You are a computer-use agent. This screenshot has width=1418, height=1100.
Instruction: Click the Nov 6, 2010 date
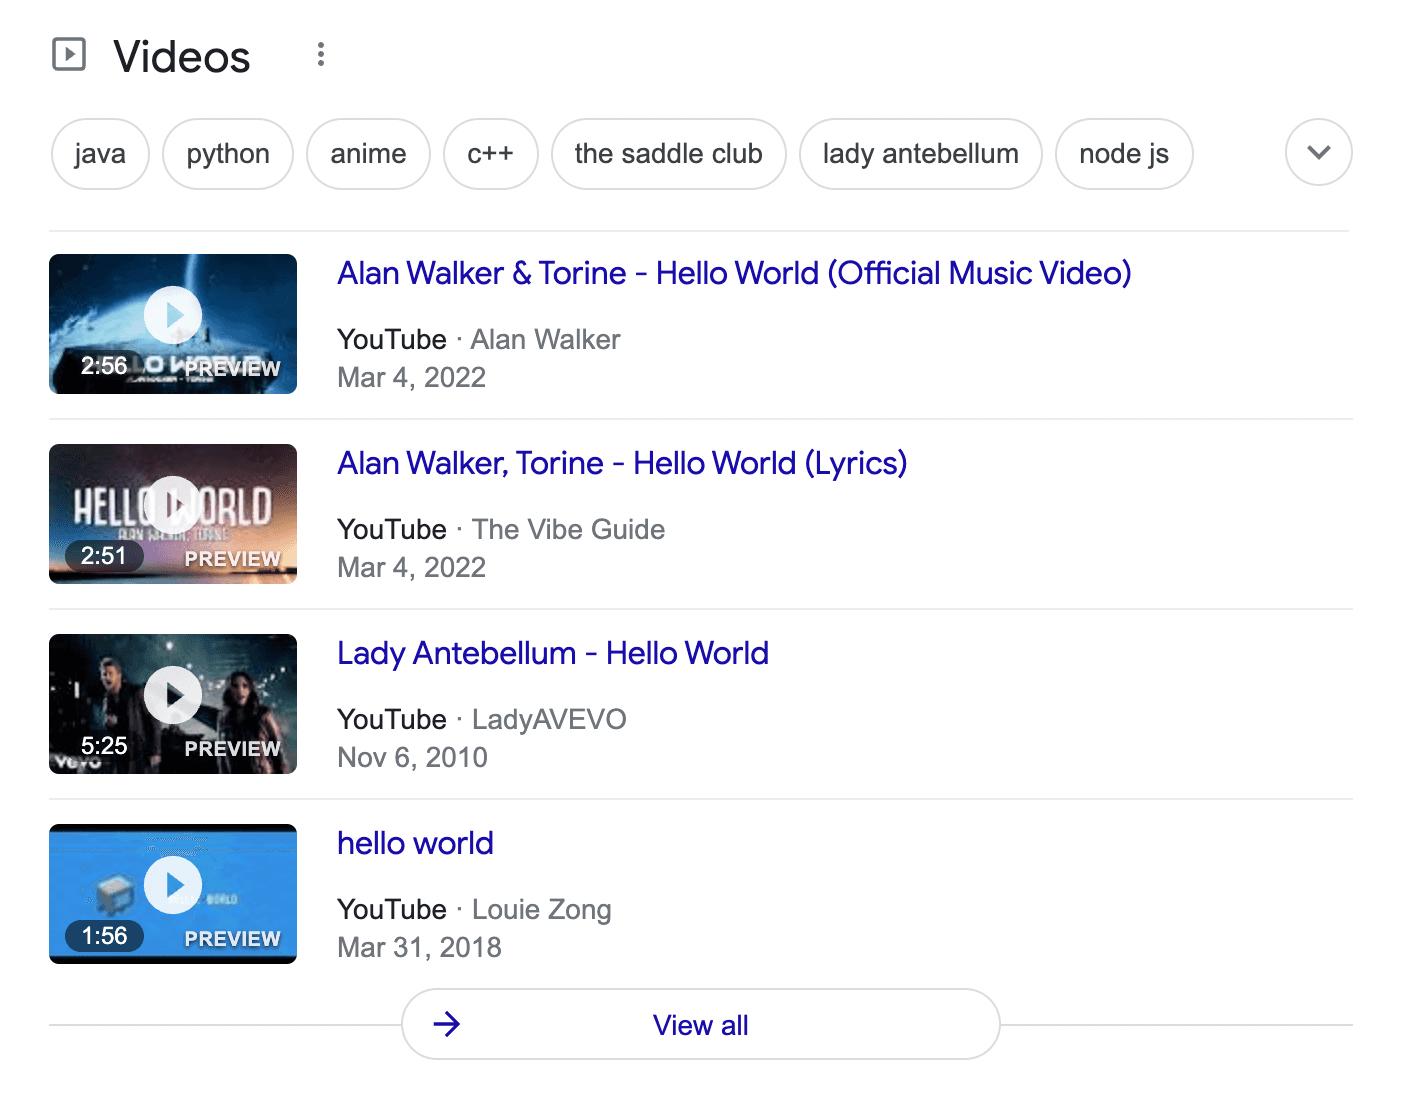tap(412, 757)
